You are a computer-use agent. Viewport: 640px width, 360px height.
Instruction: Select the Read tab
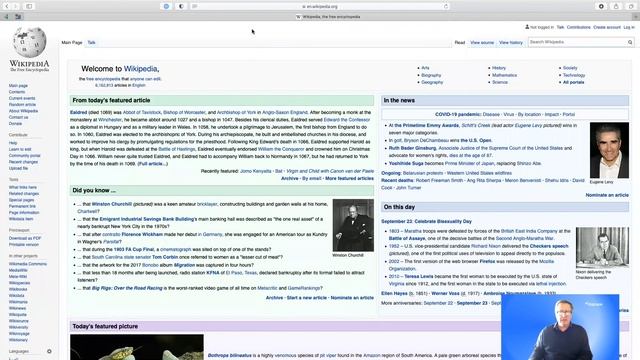tap(460, 42)
